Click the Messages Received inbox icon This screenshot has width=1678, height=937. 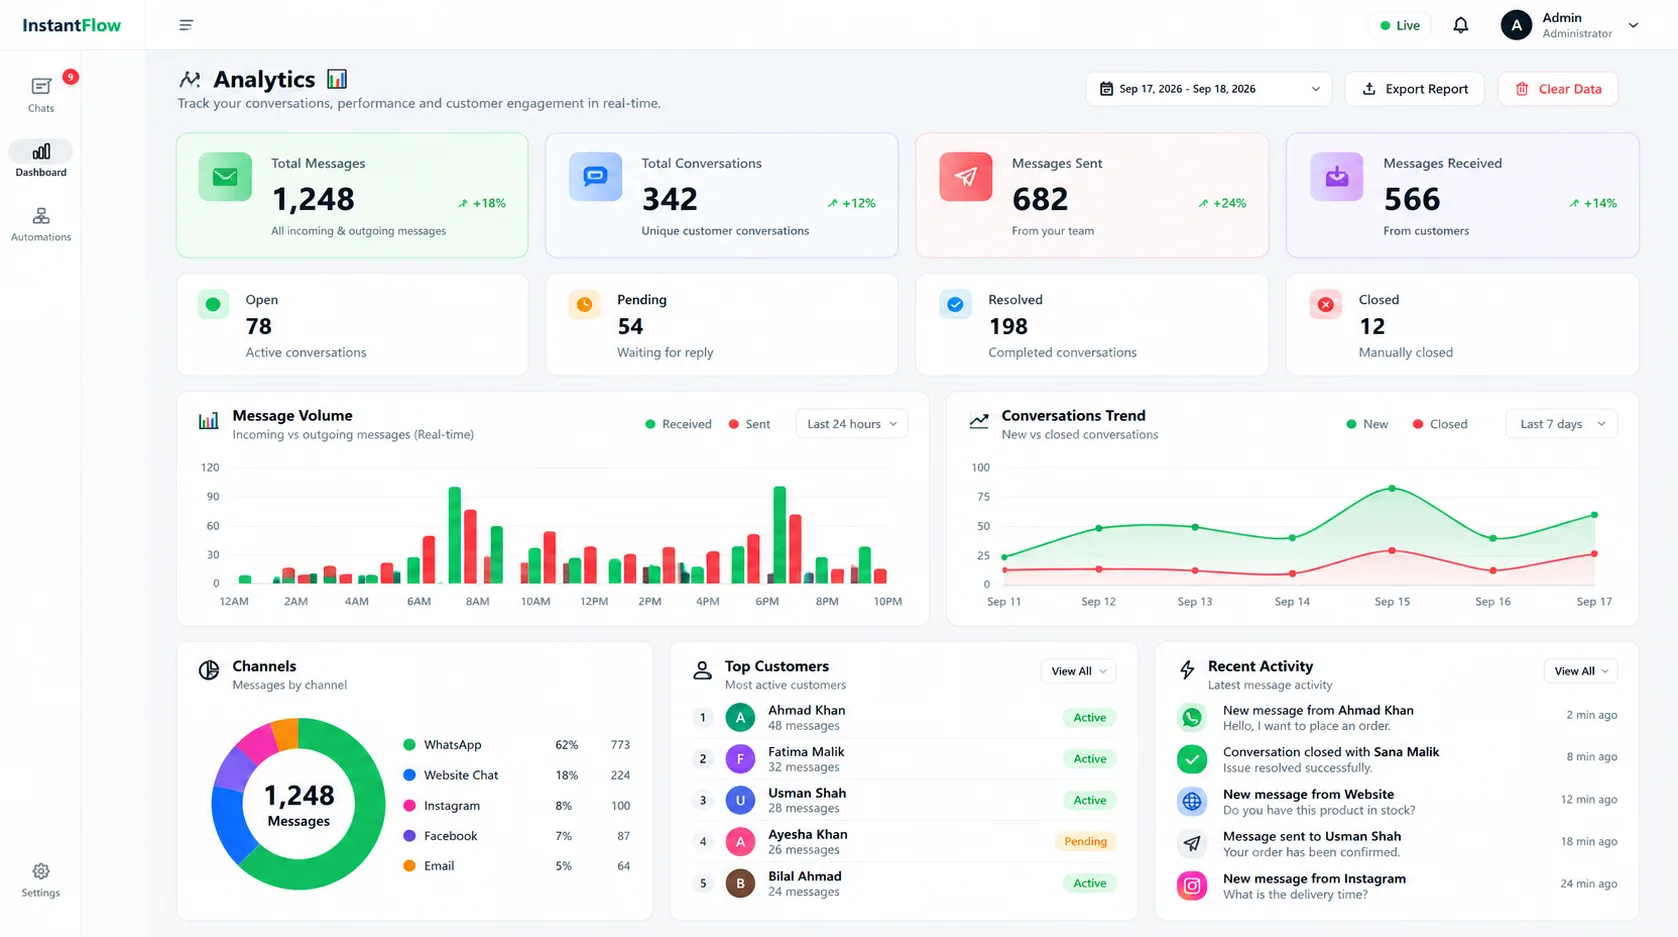pos(1337,177)
